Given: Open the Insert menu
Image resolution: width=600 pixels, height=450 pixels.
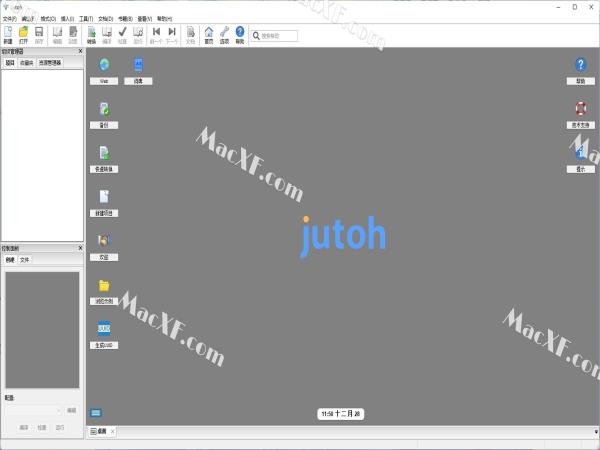Looking at the screenshot, I should click(67, 18).
